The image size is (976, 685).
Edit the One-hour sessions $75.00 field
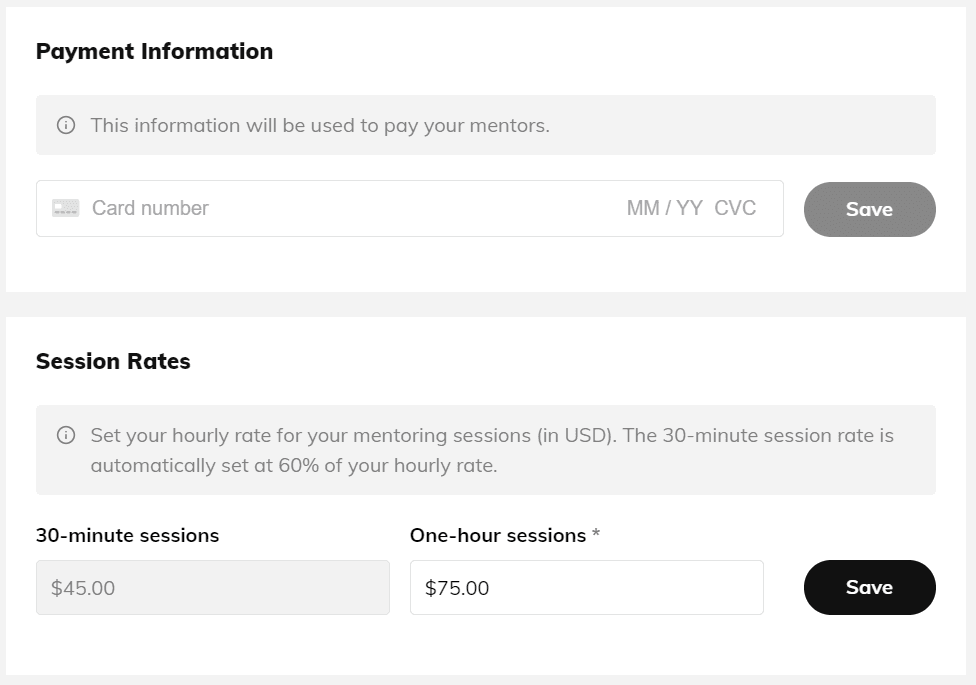(x=586, y=587)
